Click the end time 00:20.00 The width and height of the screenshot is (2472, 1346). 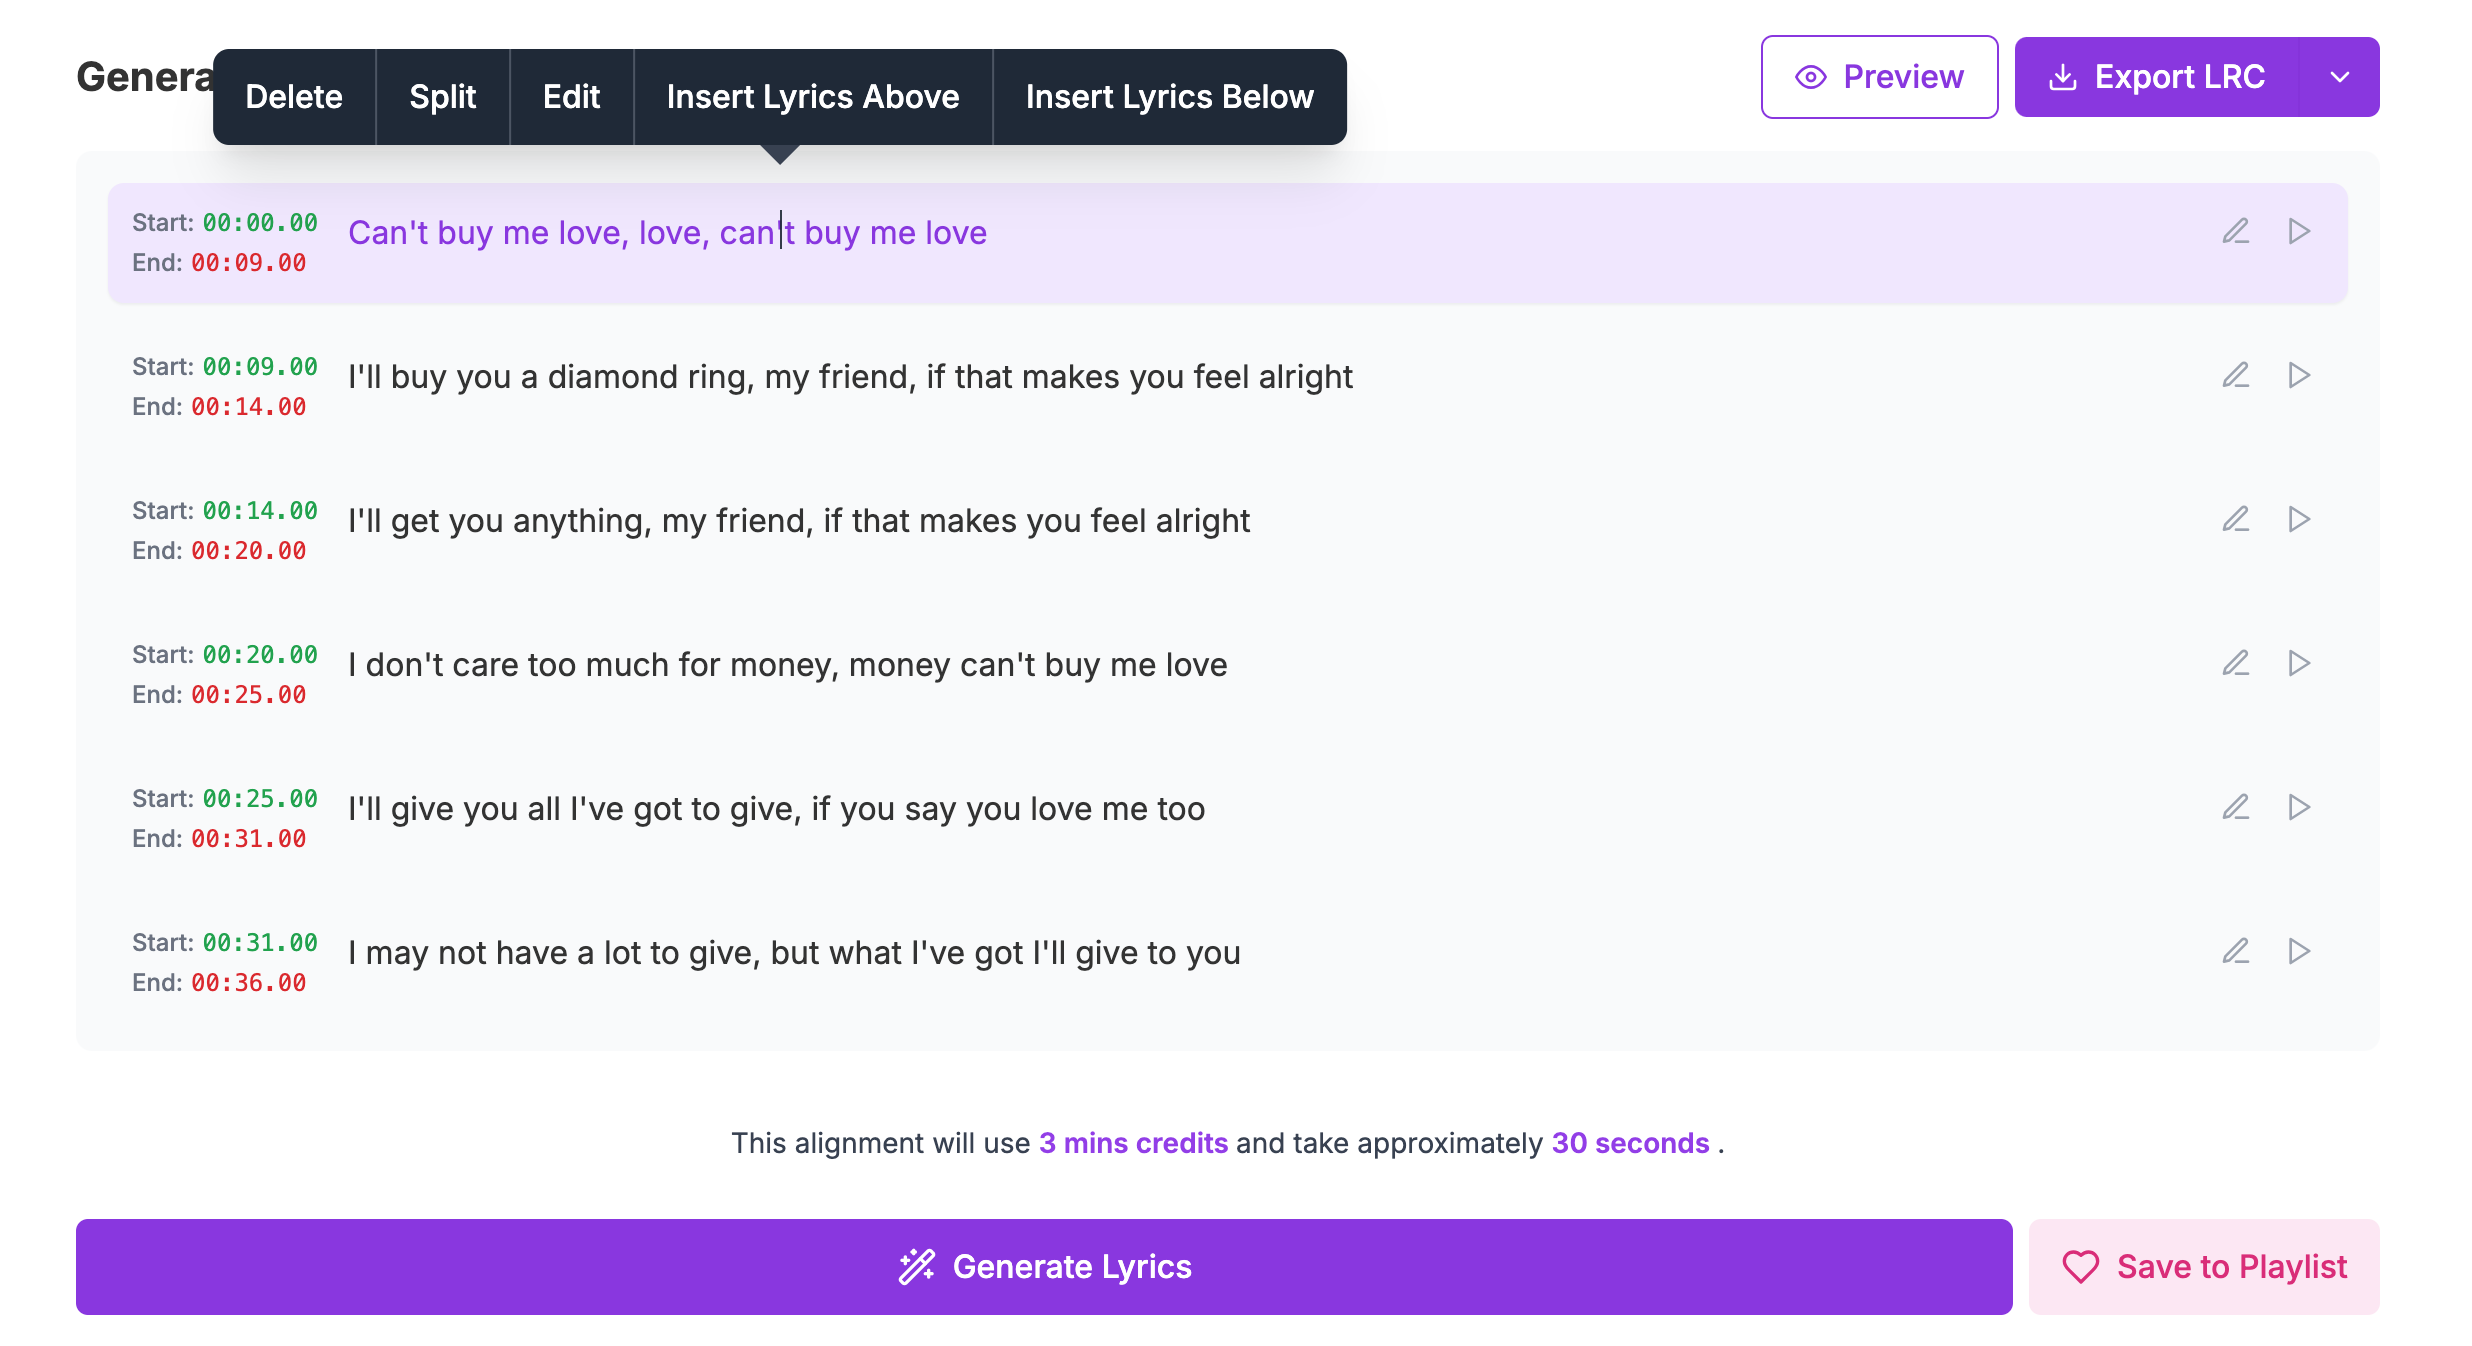249,551
